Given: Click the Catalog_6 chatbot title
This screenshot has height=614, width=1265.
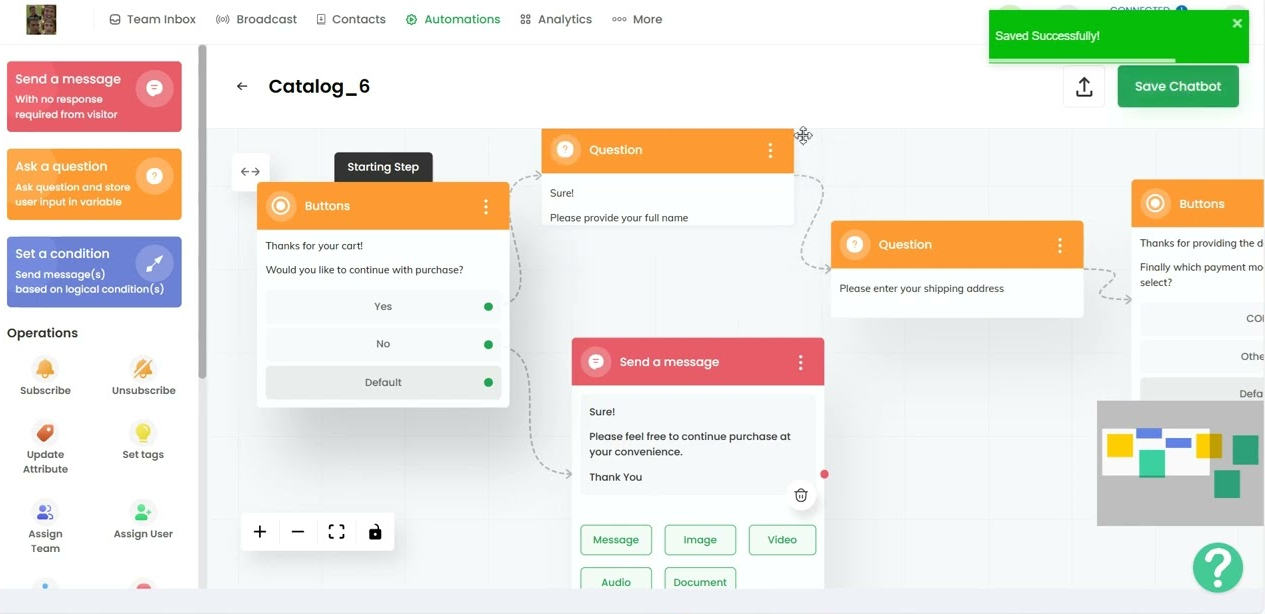Looking at the screenshot, I should (319, 86).
